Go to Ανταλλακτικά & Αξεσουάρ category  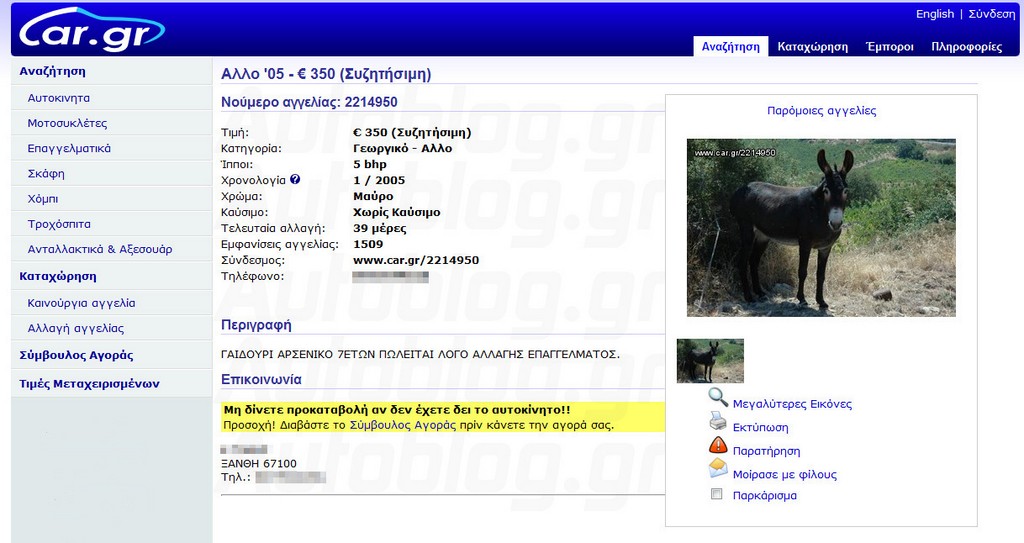coord(100,249)
